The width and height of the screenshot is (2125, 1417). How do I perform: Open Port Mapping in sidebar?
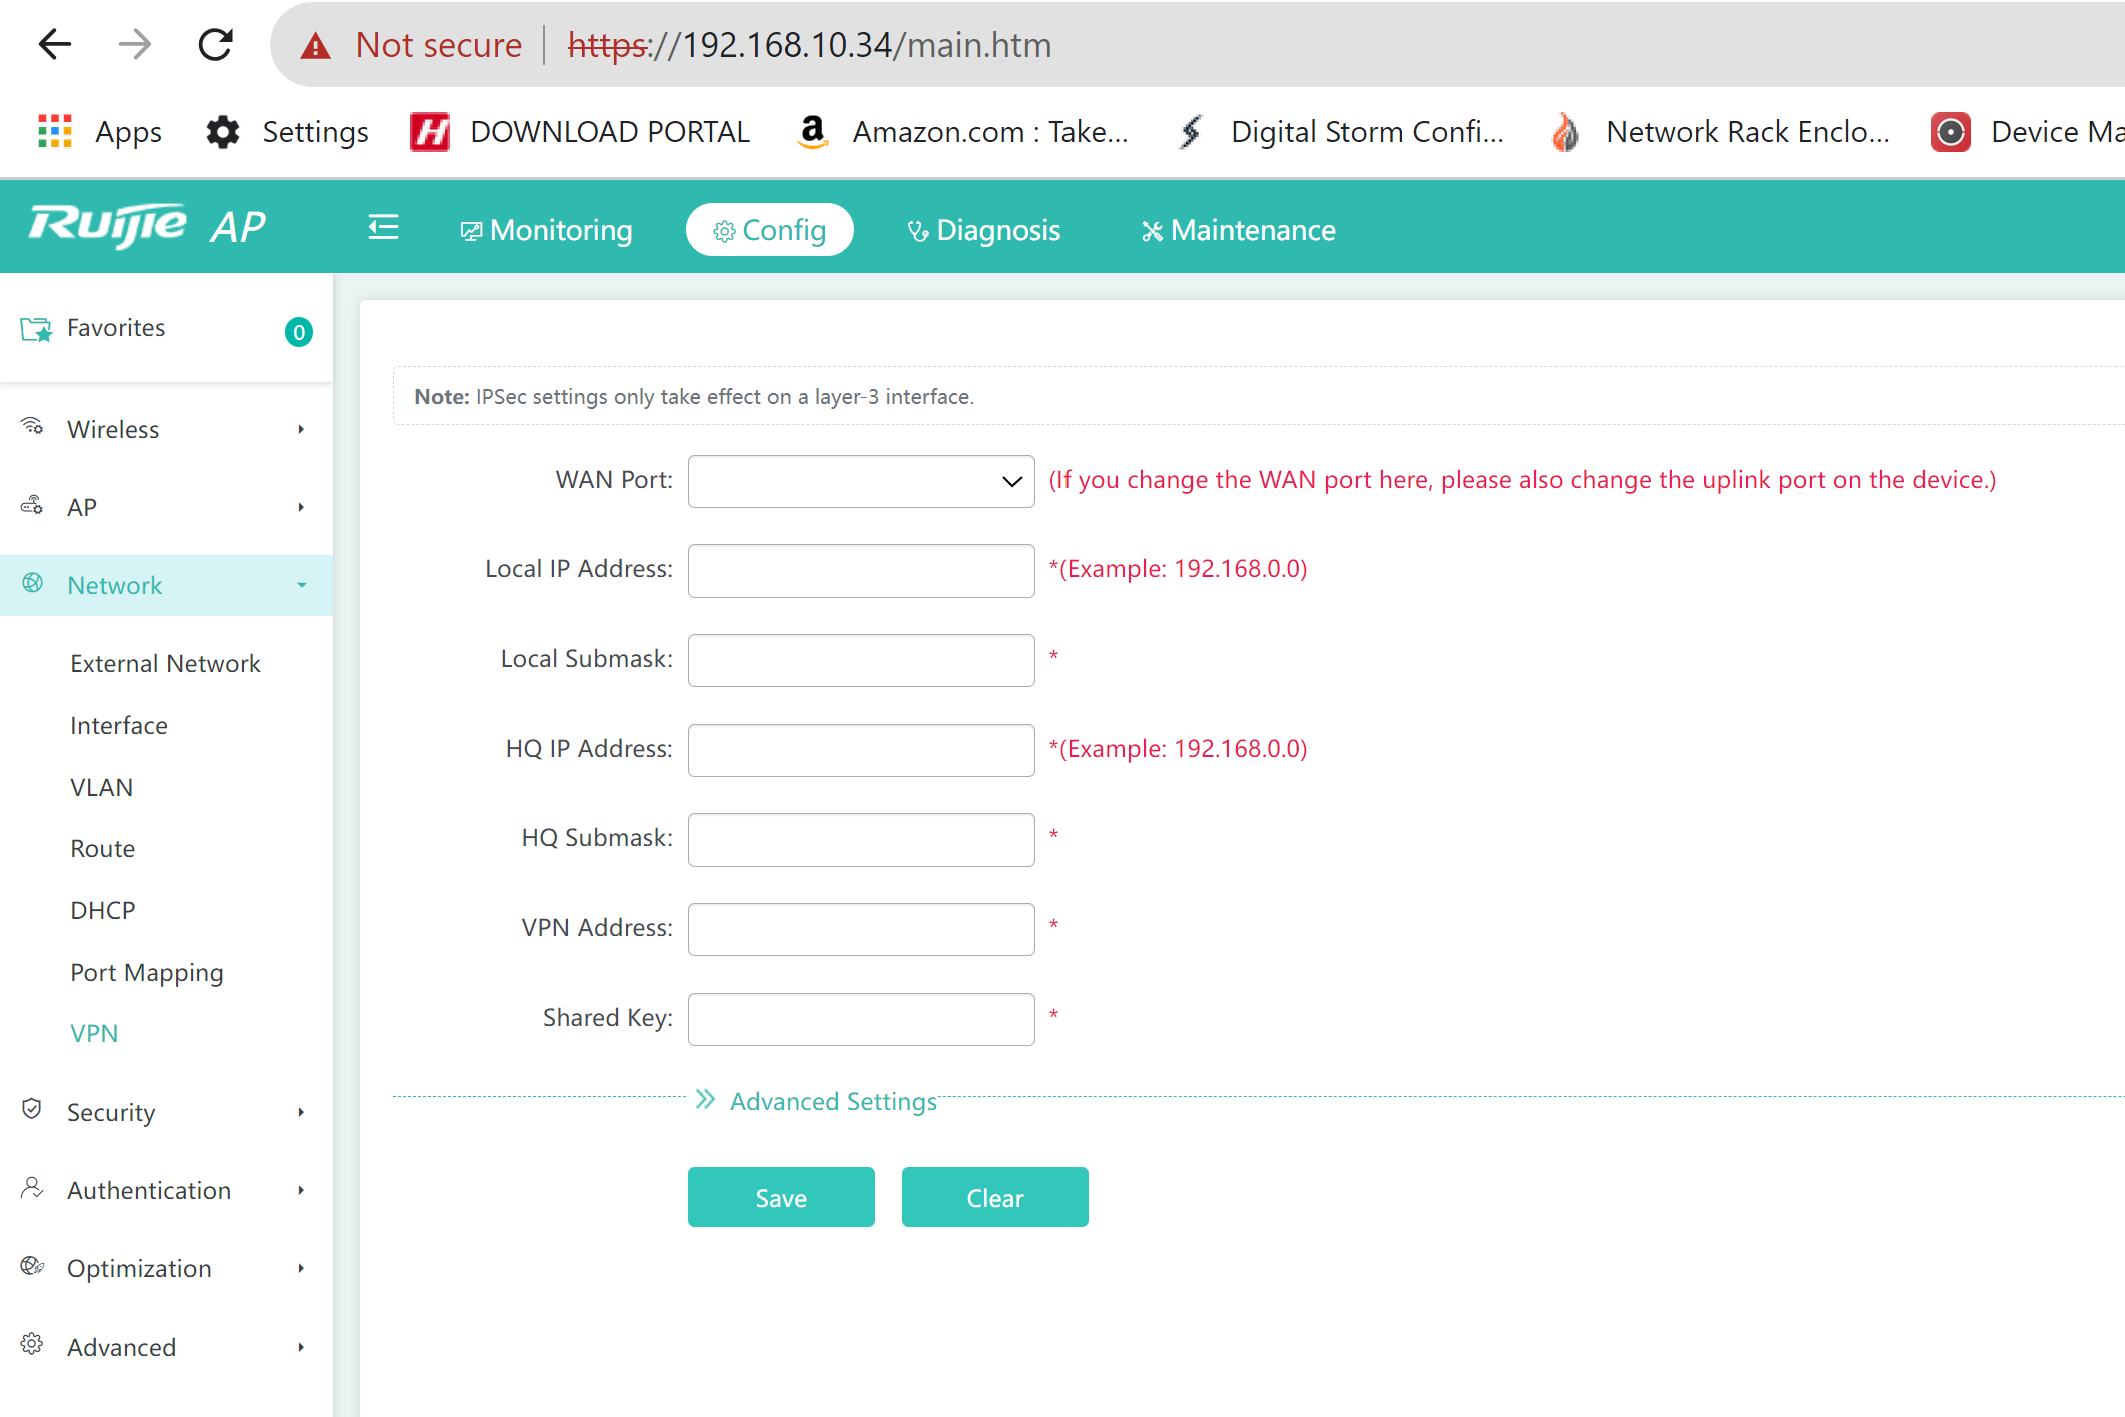coord(147,972)
